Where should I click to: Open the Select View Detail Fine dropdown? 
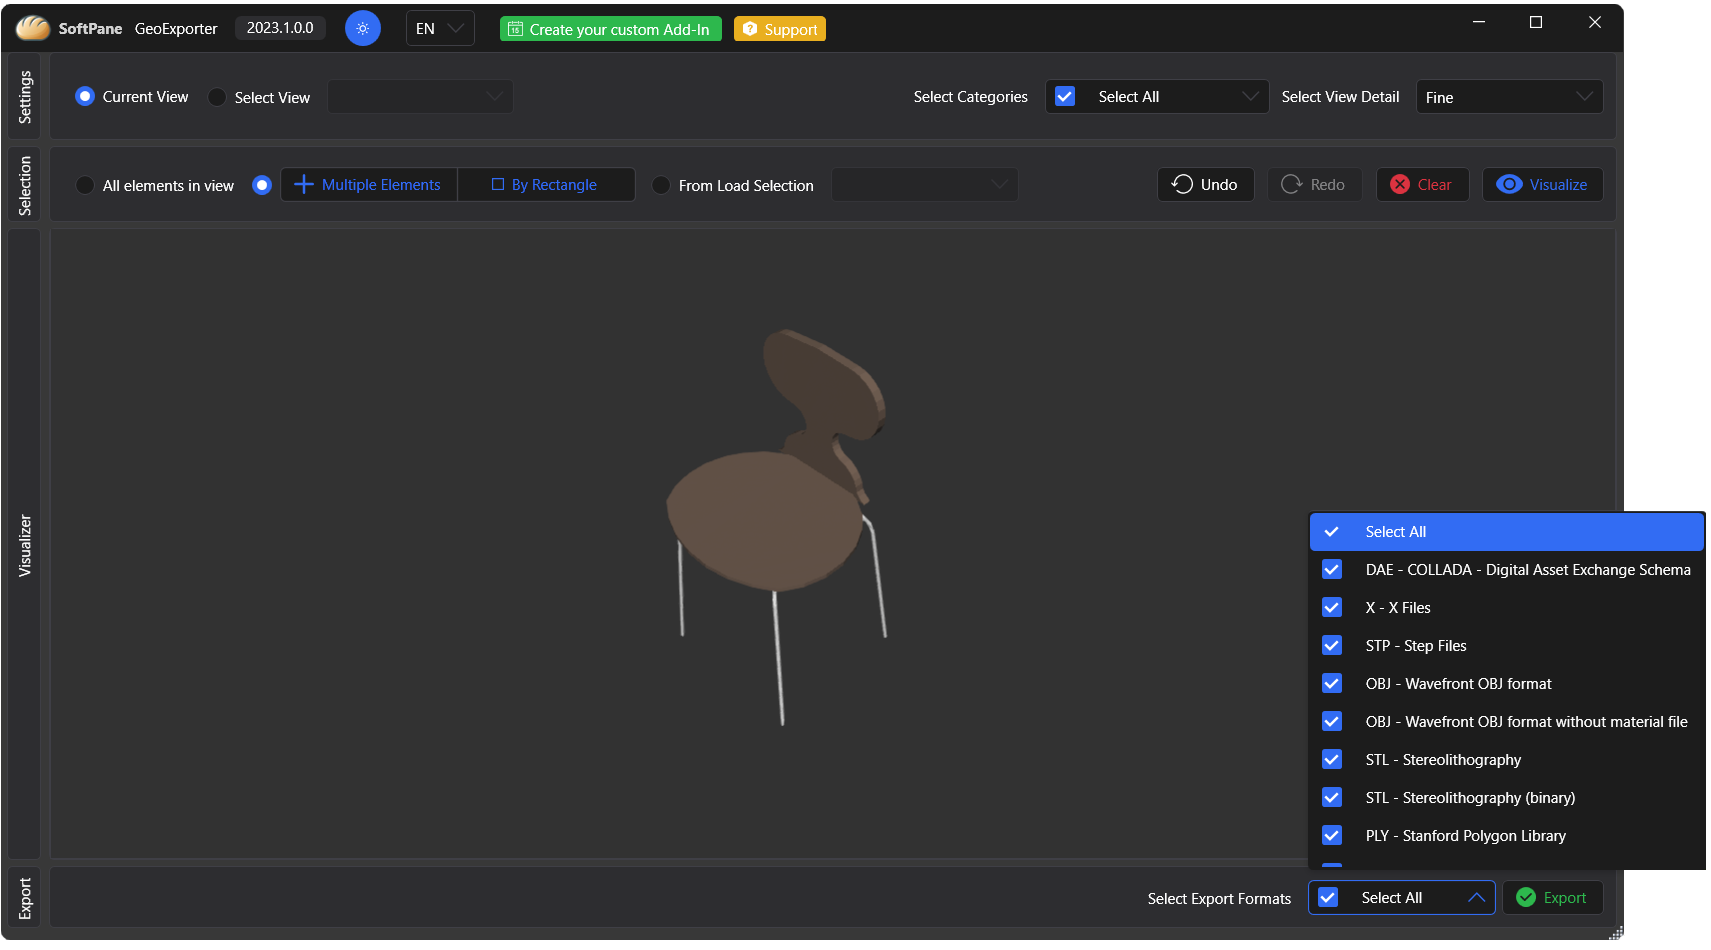pyautogui.click(x=1509, y=96)
